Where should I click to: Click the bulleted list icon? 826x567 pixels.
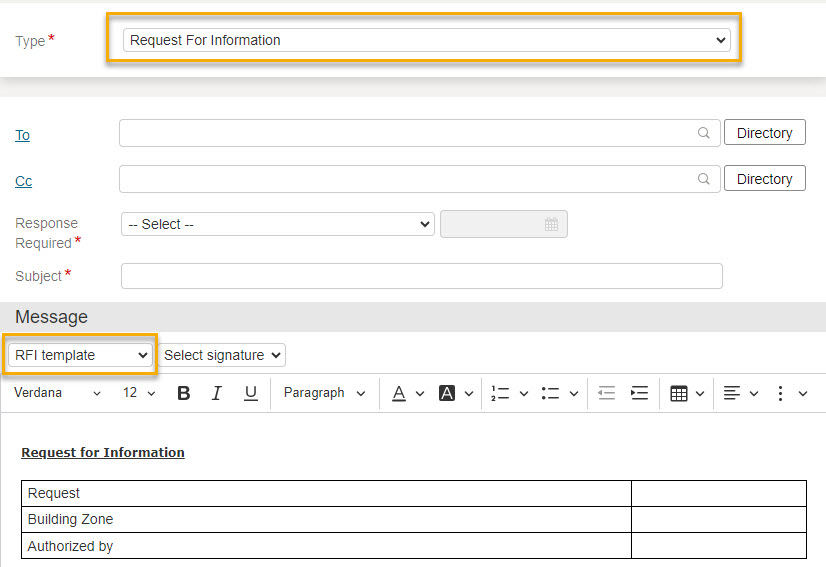pos(550,393)
